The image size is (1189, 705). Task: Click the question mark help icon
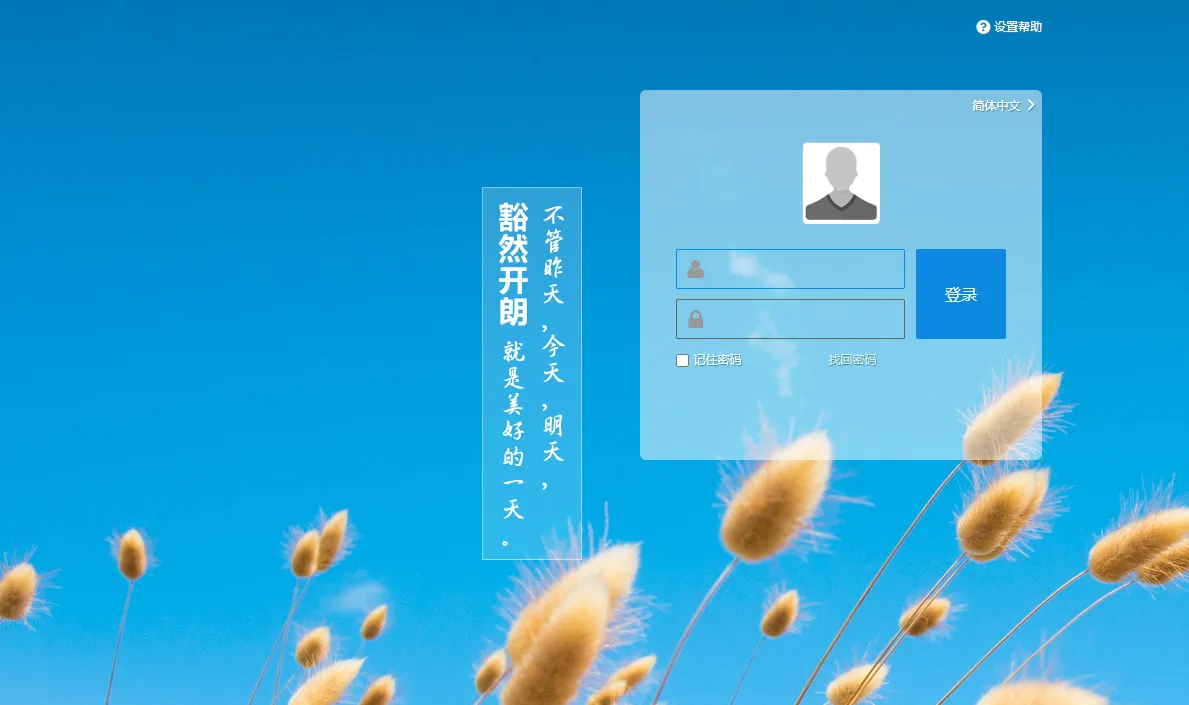click(x=983, y=27)
